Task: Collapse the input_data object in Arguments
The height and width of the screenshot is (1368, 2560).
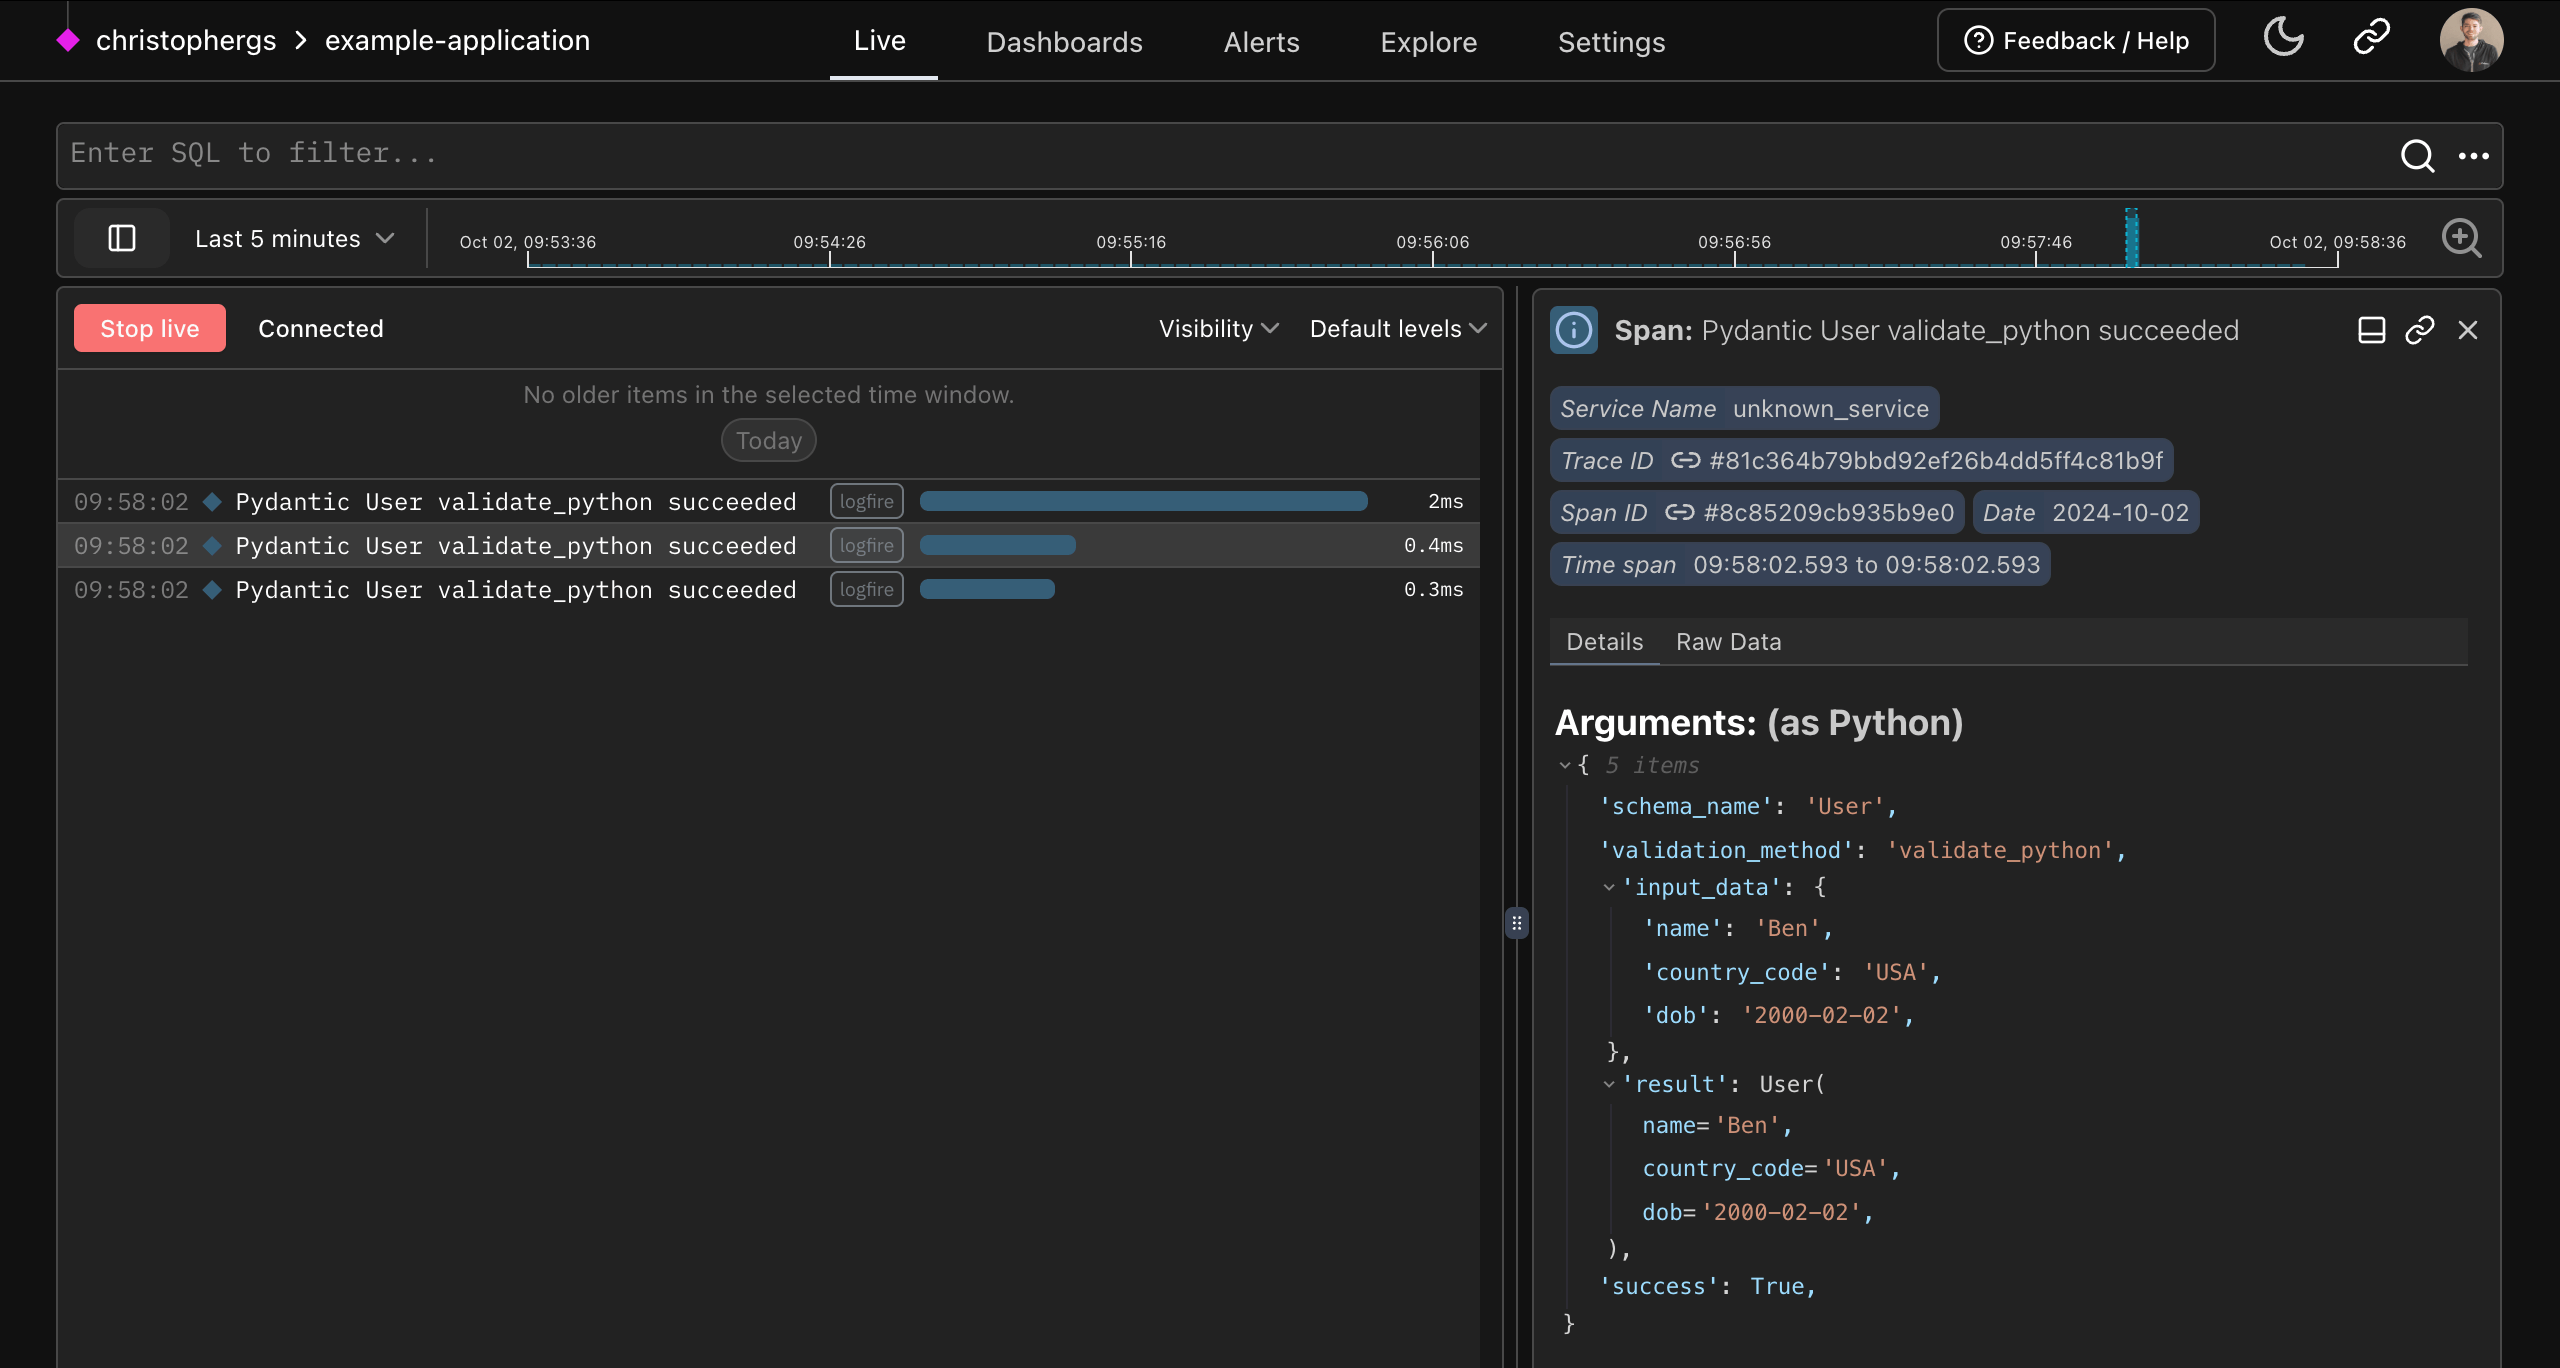Action: (x=1609, y=887)
